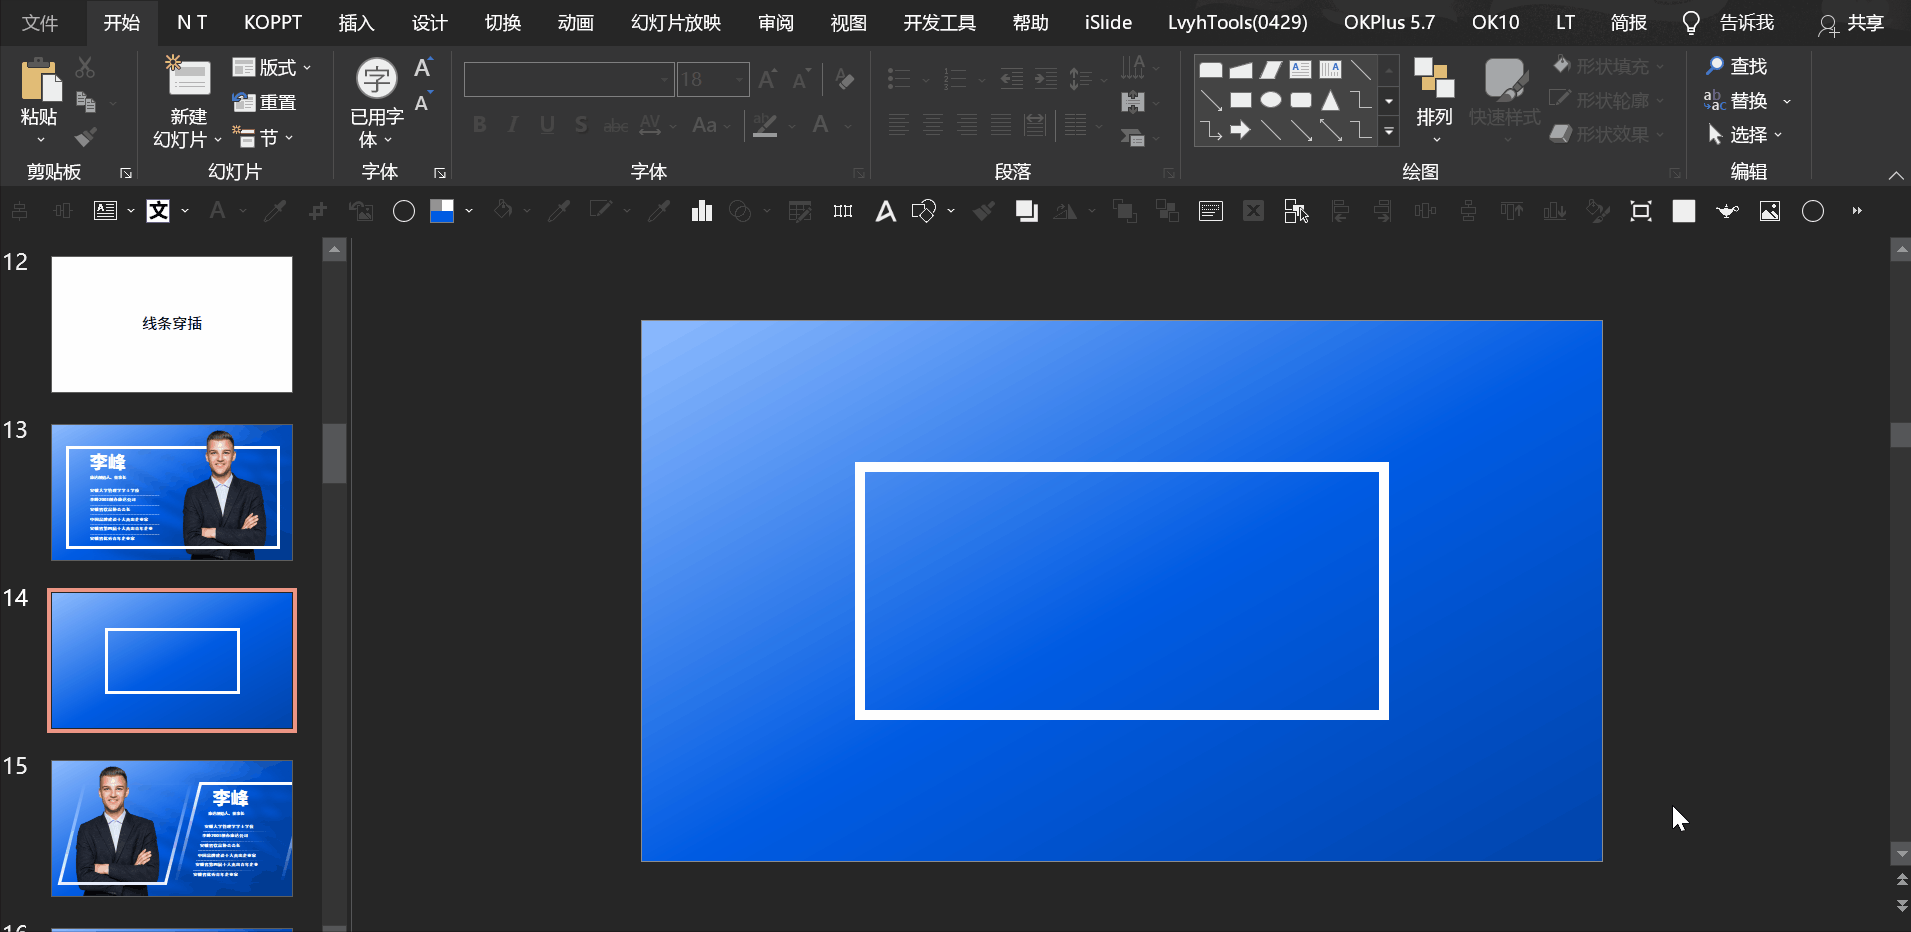
Task: Expand the shapes gallery more arrow
Action: 1389,131
